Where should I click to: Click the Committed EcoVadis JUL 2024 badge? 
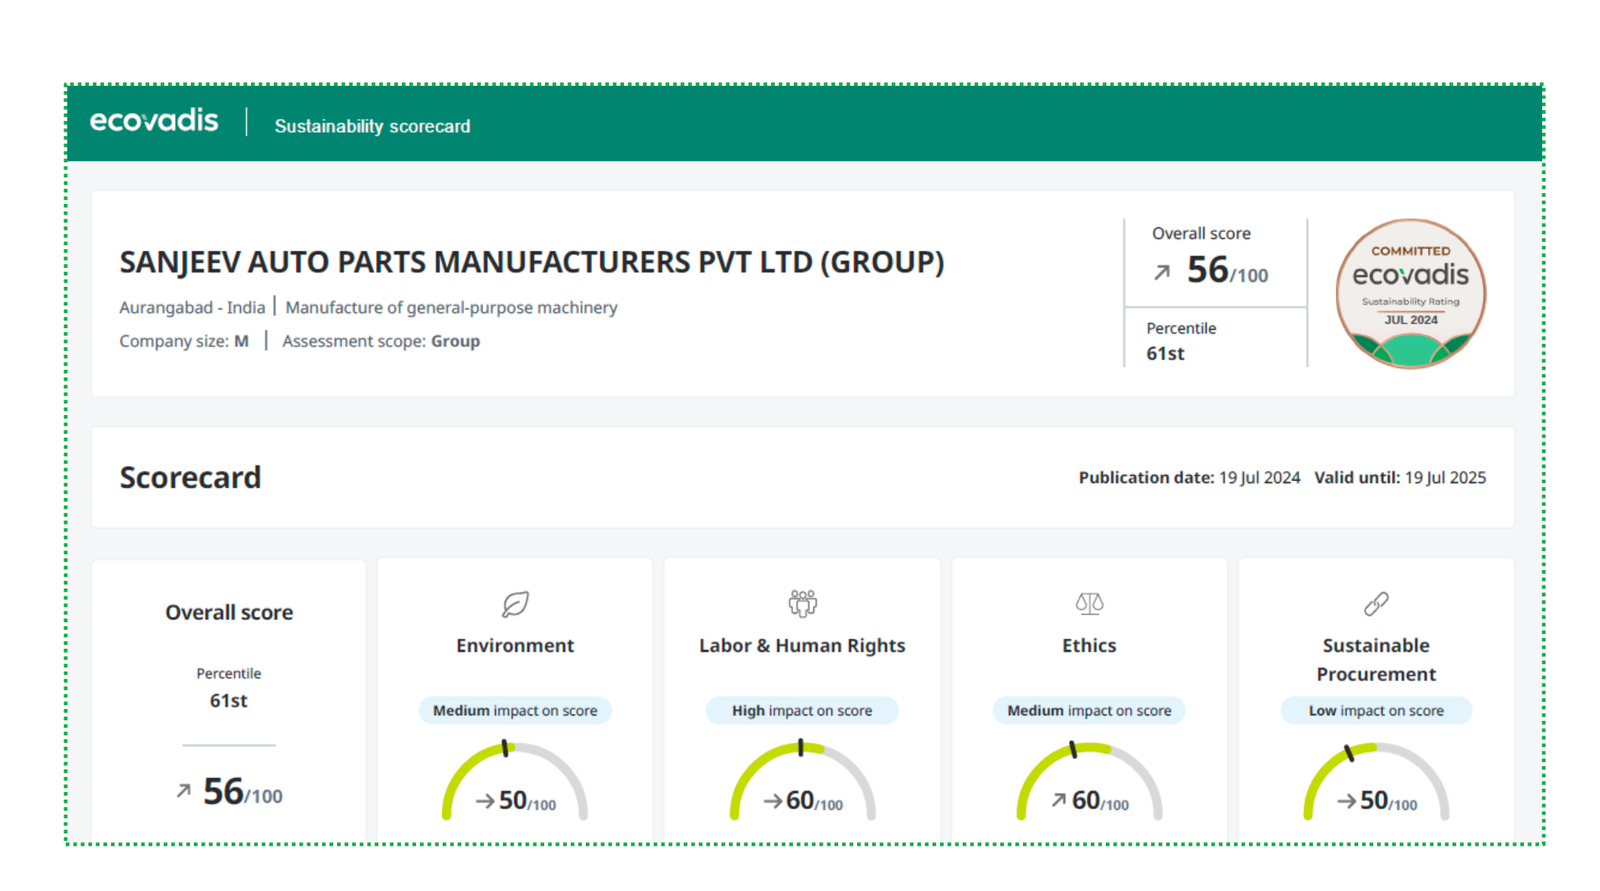[x=1410, y=293]
